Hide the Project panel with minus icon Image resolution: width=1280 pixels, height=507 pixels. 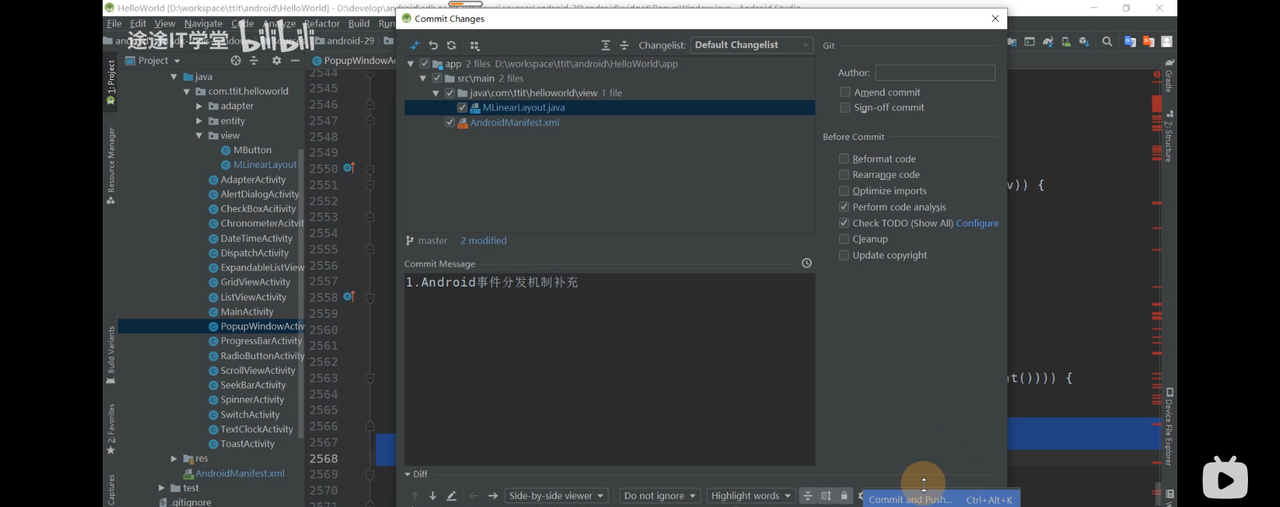click(x=295, y=61)
